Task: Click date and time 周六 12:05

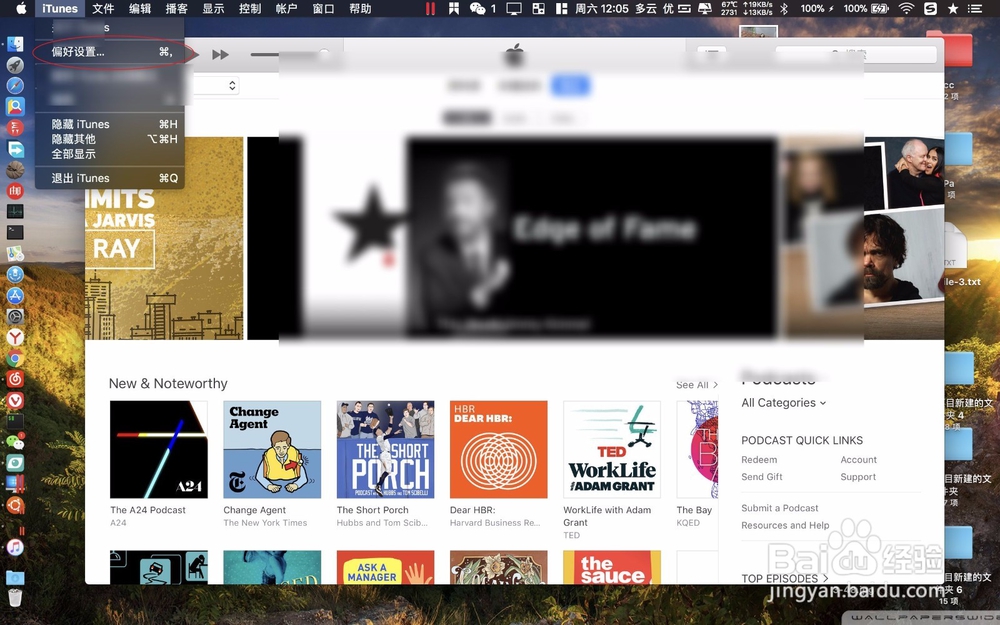Action: 602,8
